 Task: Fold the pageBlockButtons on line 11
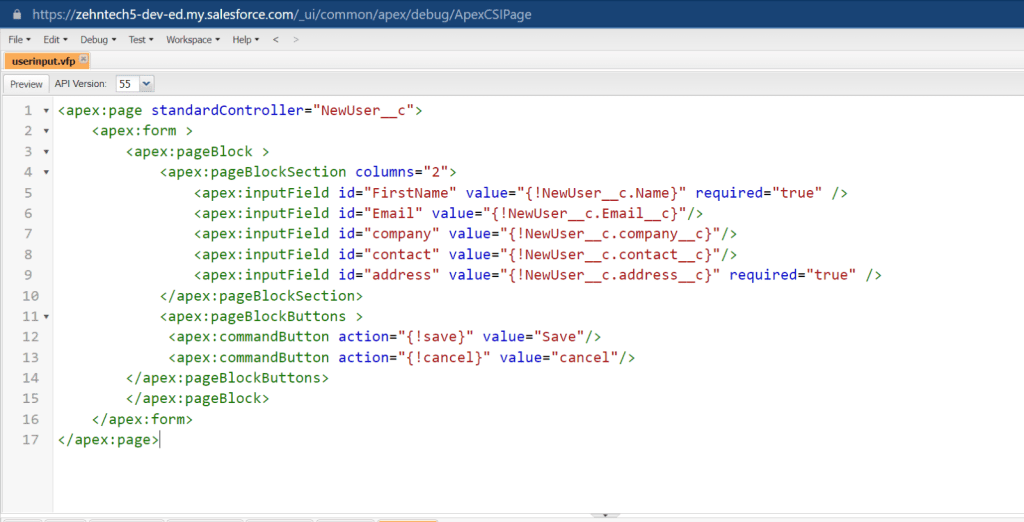coord(46,316)
